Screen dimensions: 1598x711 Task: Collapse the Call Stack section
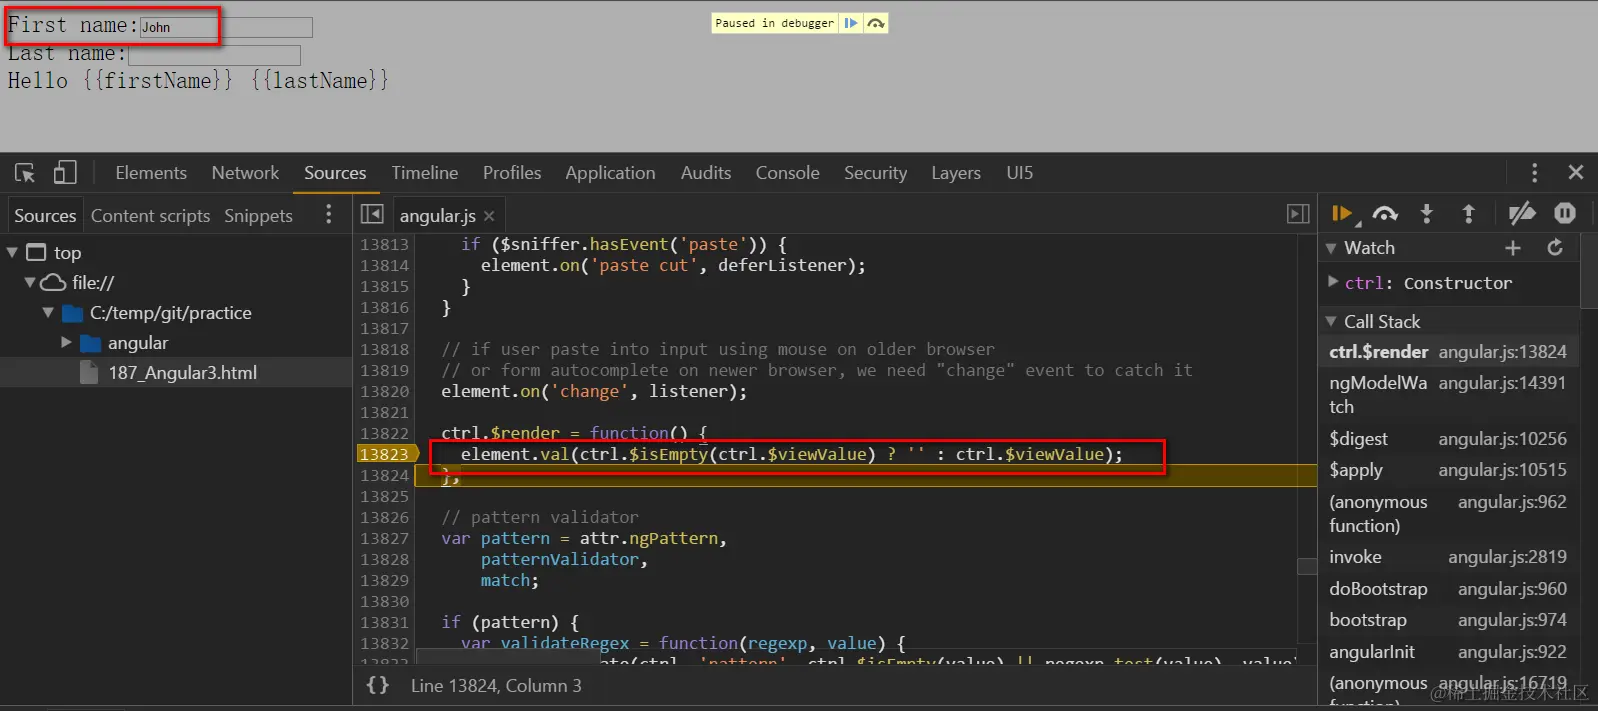(1331, 321)
